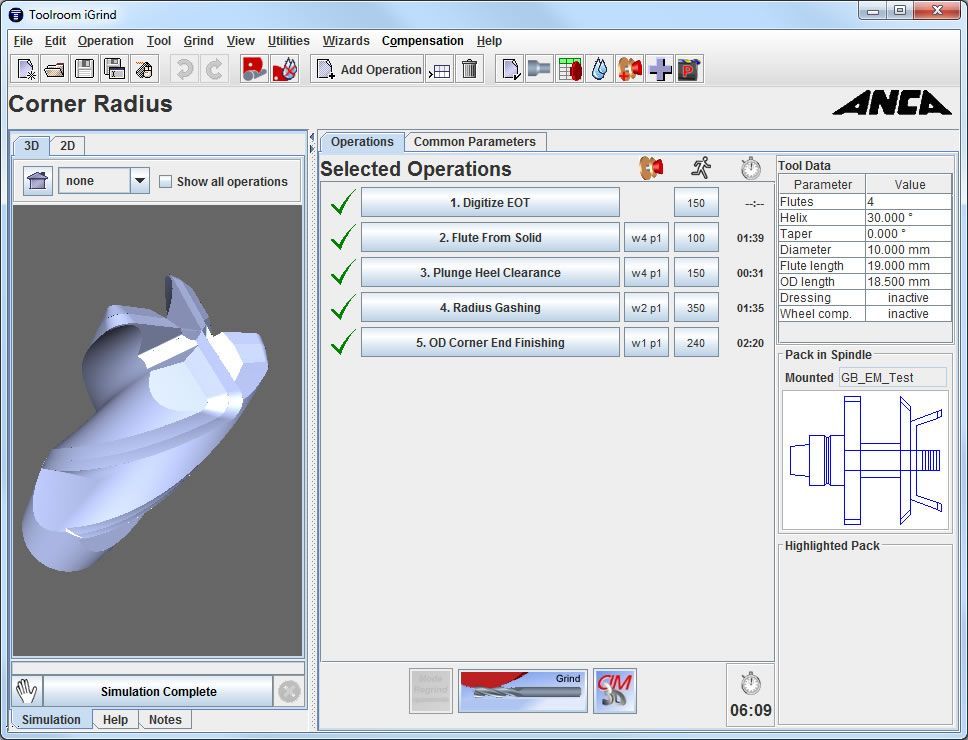Viewport: 968px width, 740px height.
Task: Click the Grind button with tool image
Action: click(523, 691)
